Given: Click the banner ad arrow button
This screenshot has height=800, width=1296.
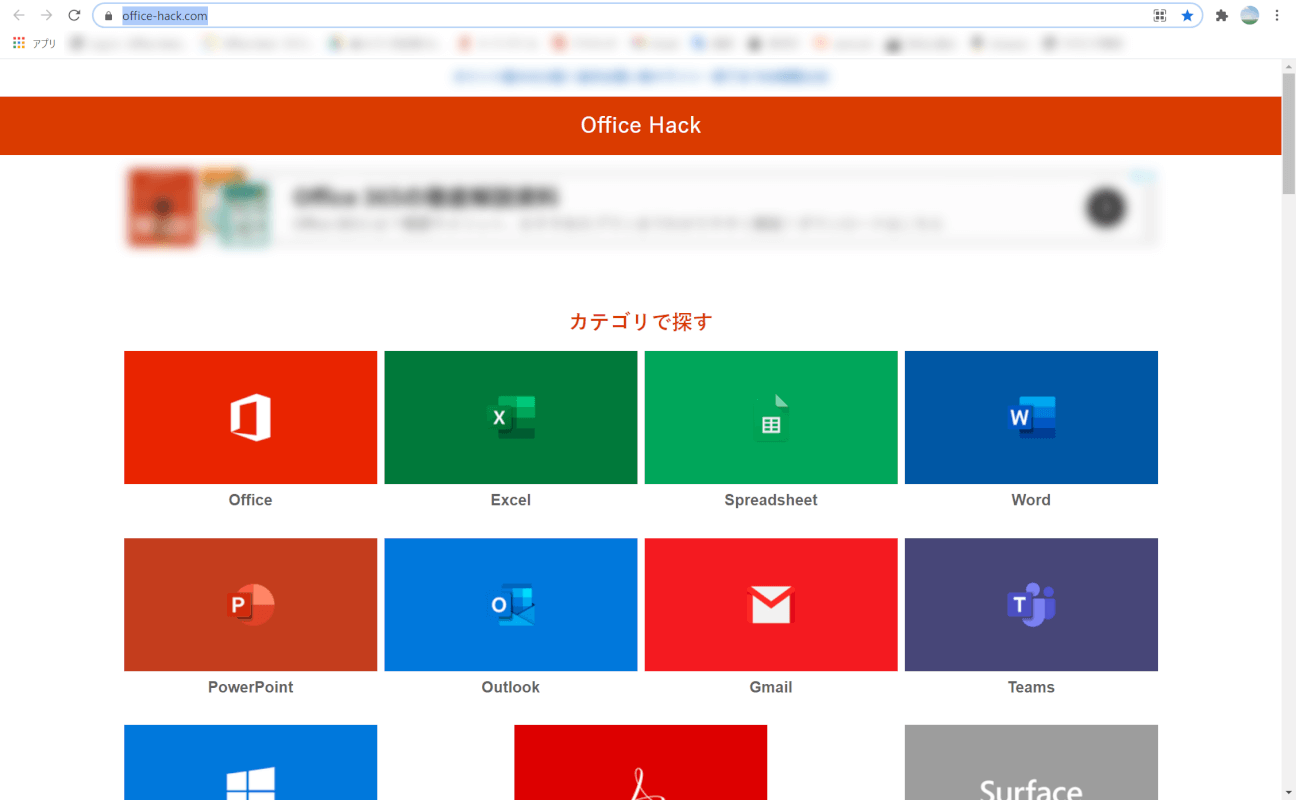Looking at the screenshot, I should coord(1106,207).
